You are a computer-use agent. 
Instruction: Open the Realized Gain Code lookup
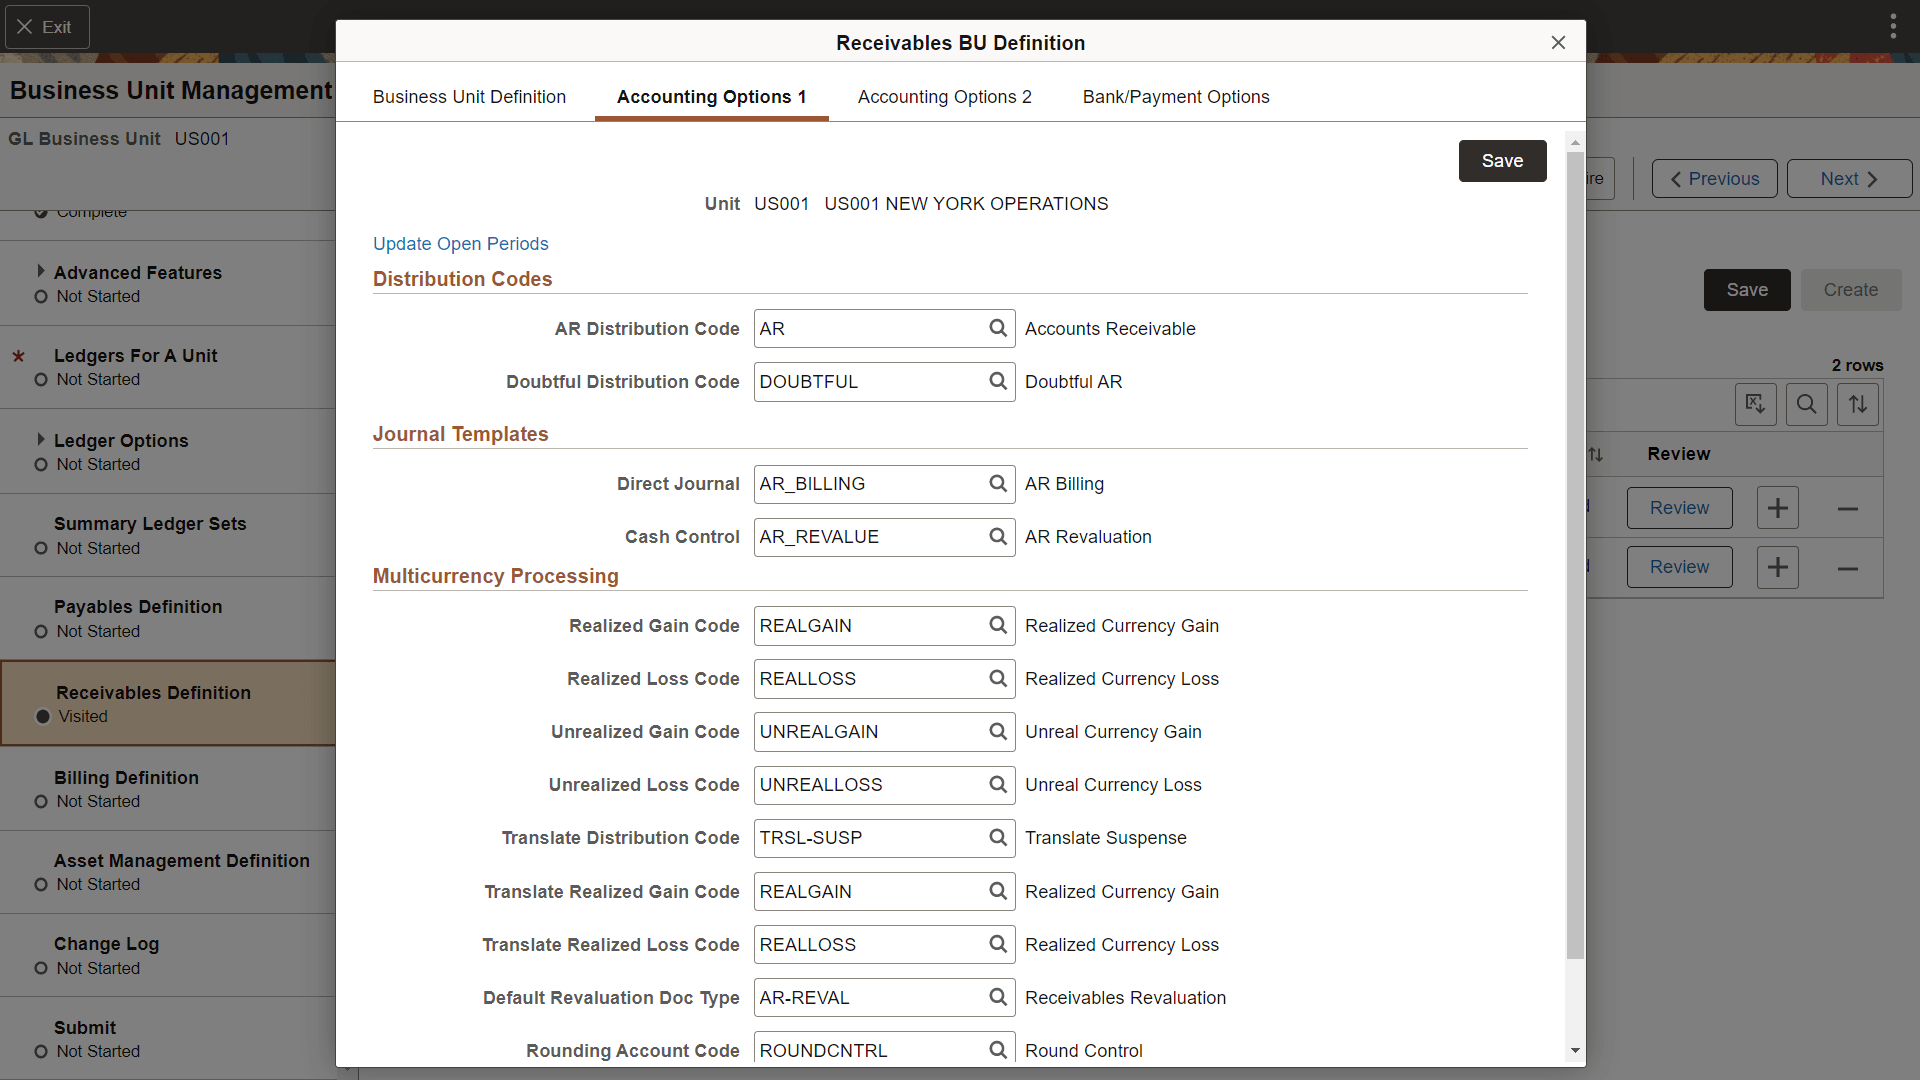click(x=997, y=626)
